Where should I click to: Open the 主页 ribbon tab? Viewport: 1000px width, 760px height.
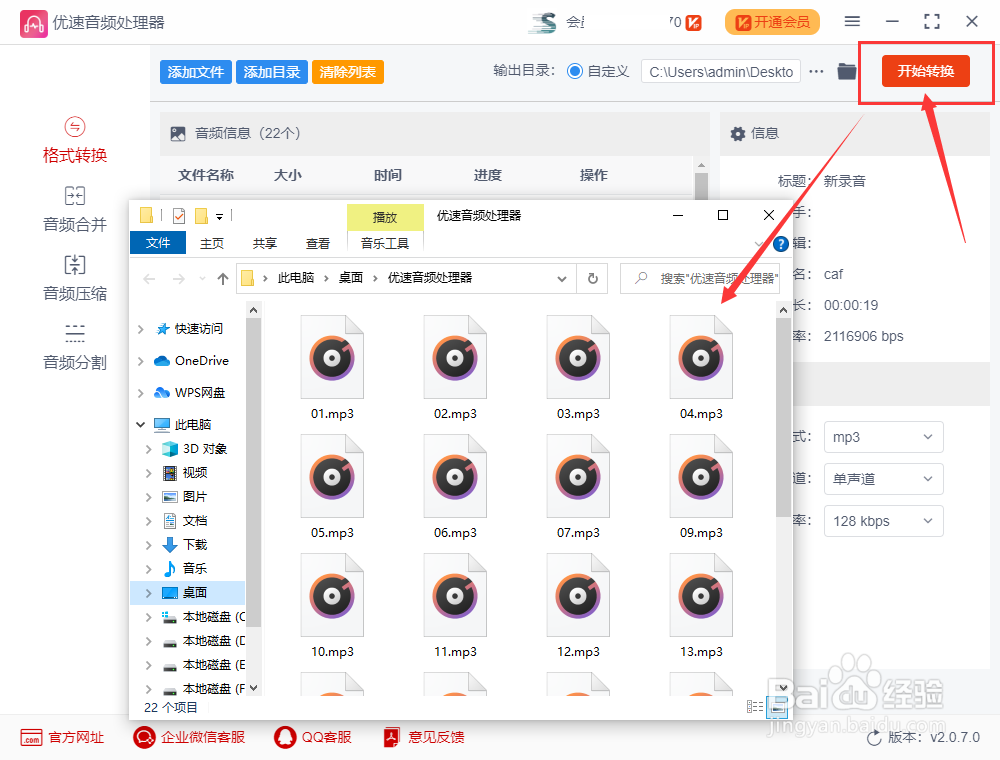212,243
